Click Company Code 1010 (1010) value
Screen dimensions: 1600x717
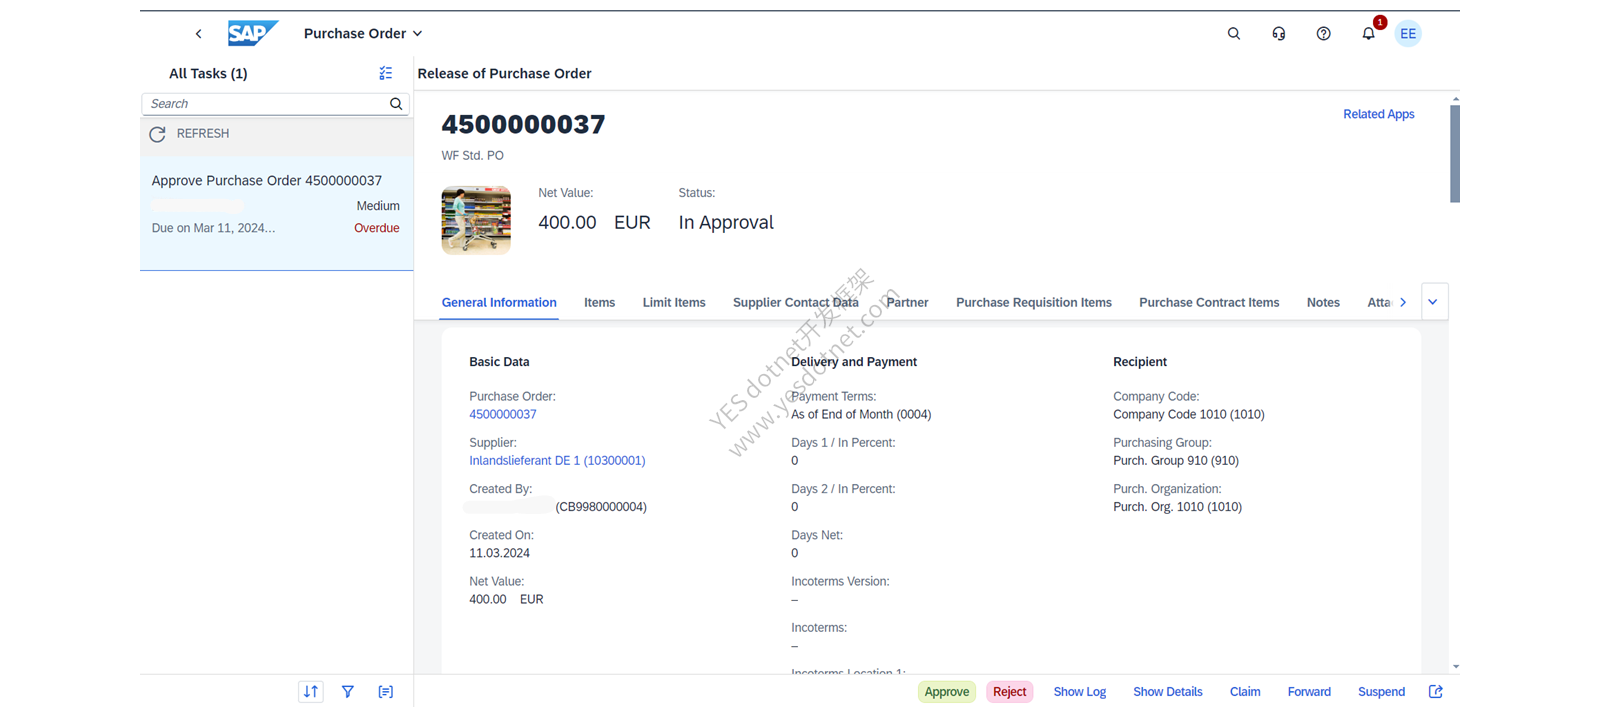[x=1189, y=415]
